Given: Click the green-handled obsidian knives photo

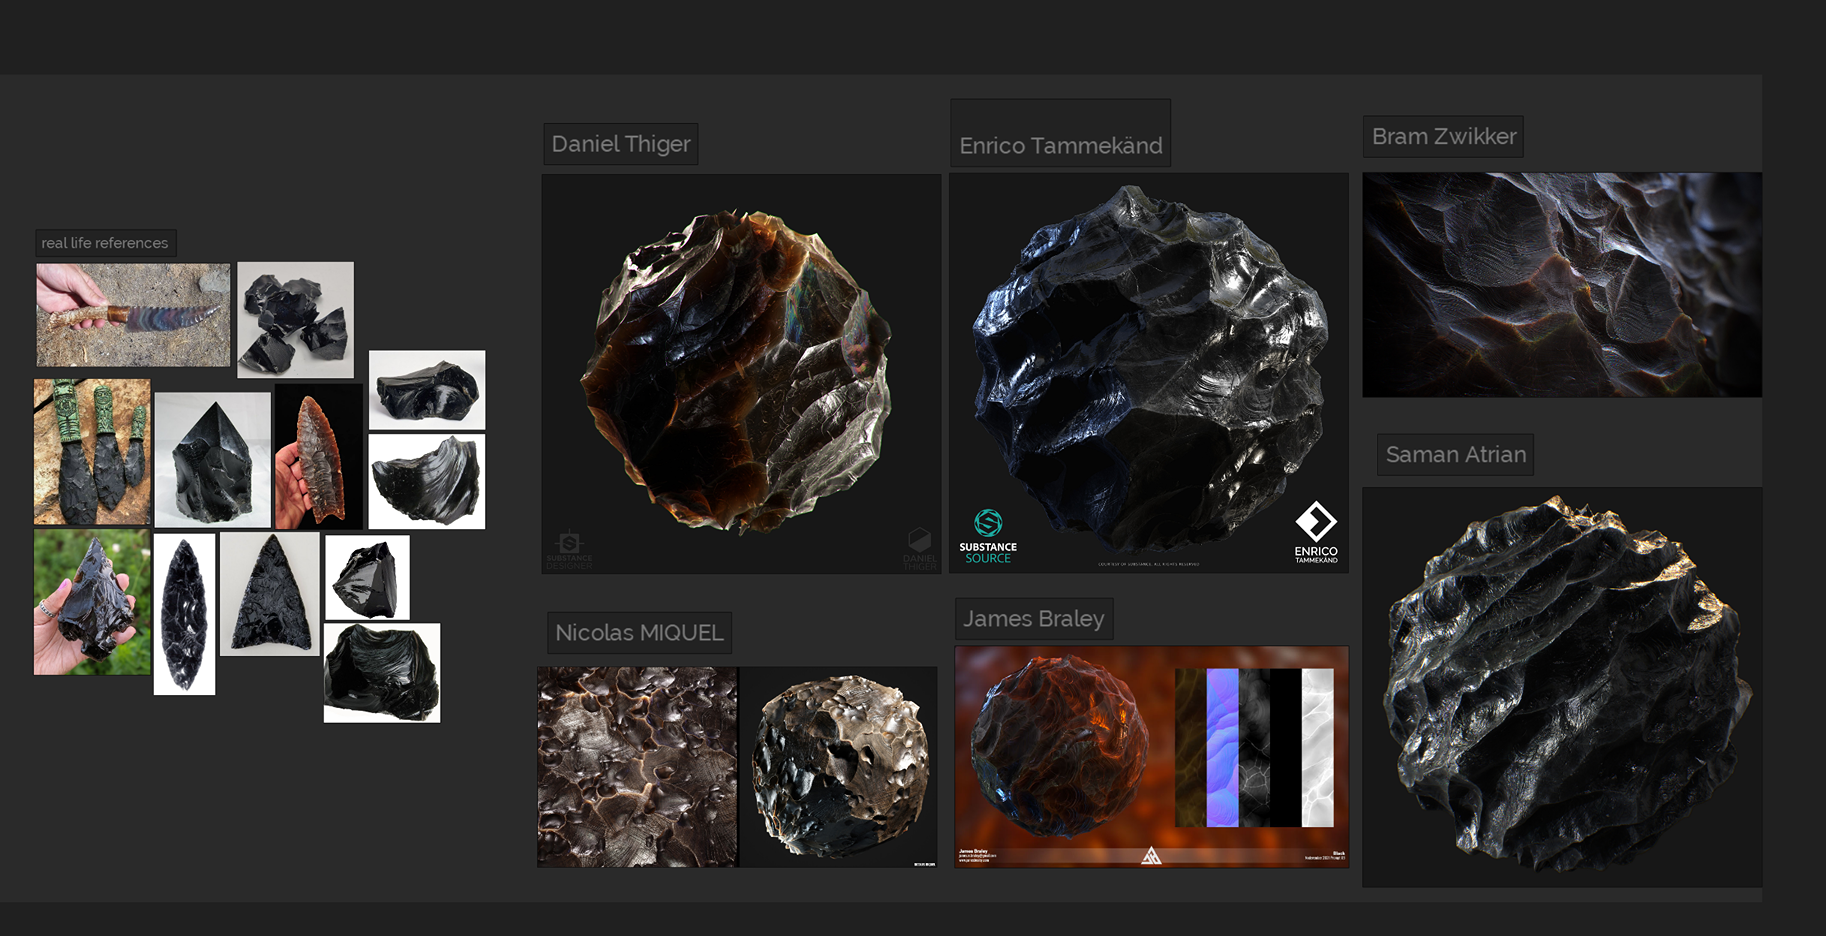Looking at the screenshot, I should point(92,452).
